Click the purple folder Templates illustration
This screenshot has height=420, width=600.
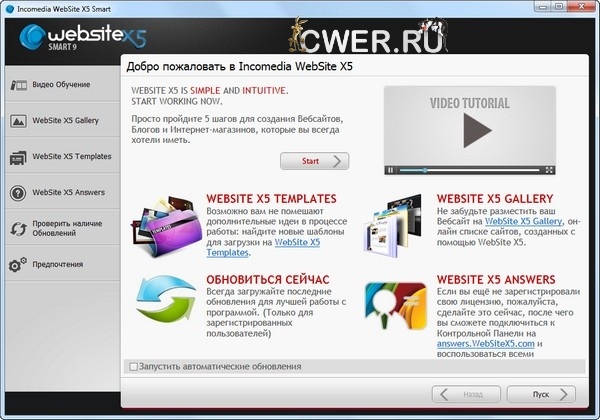(167, 226)
